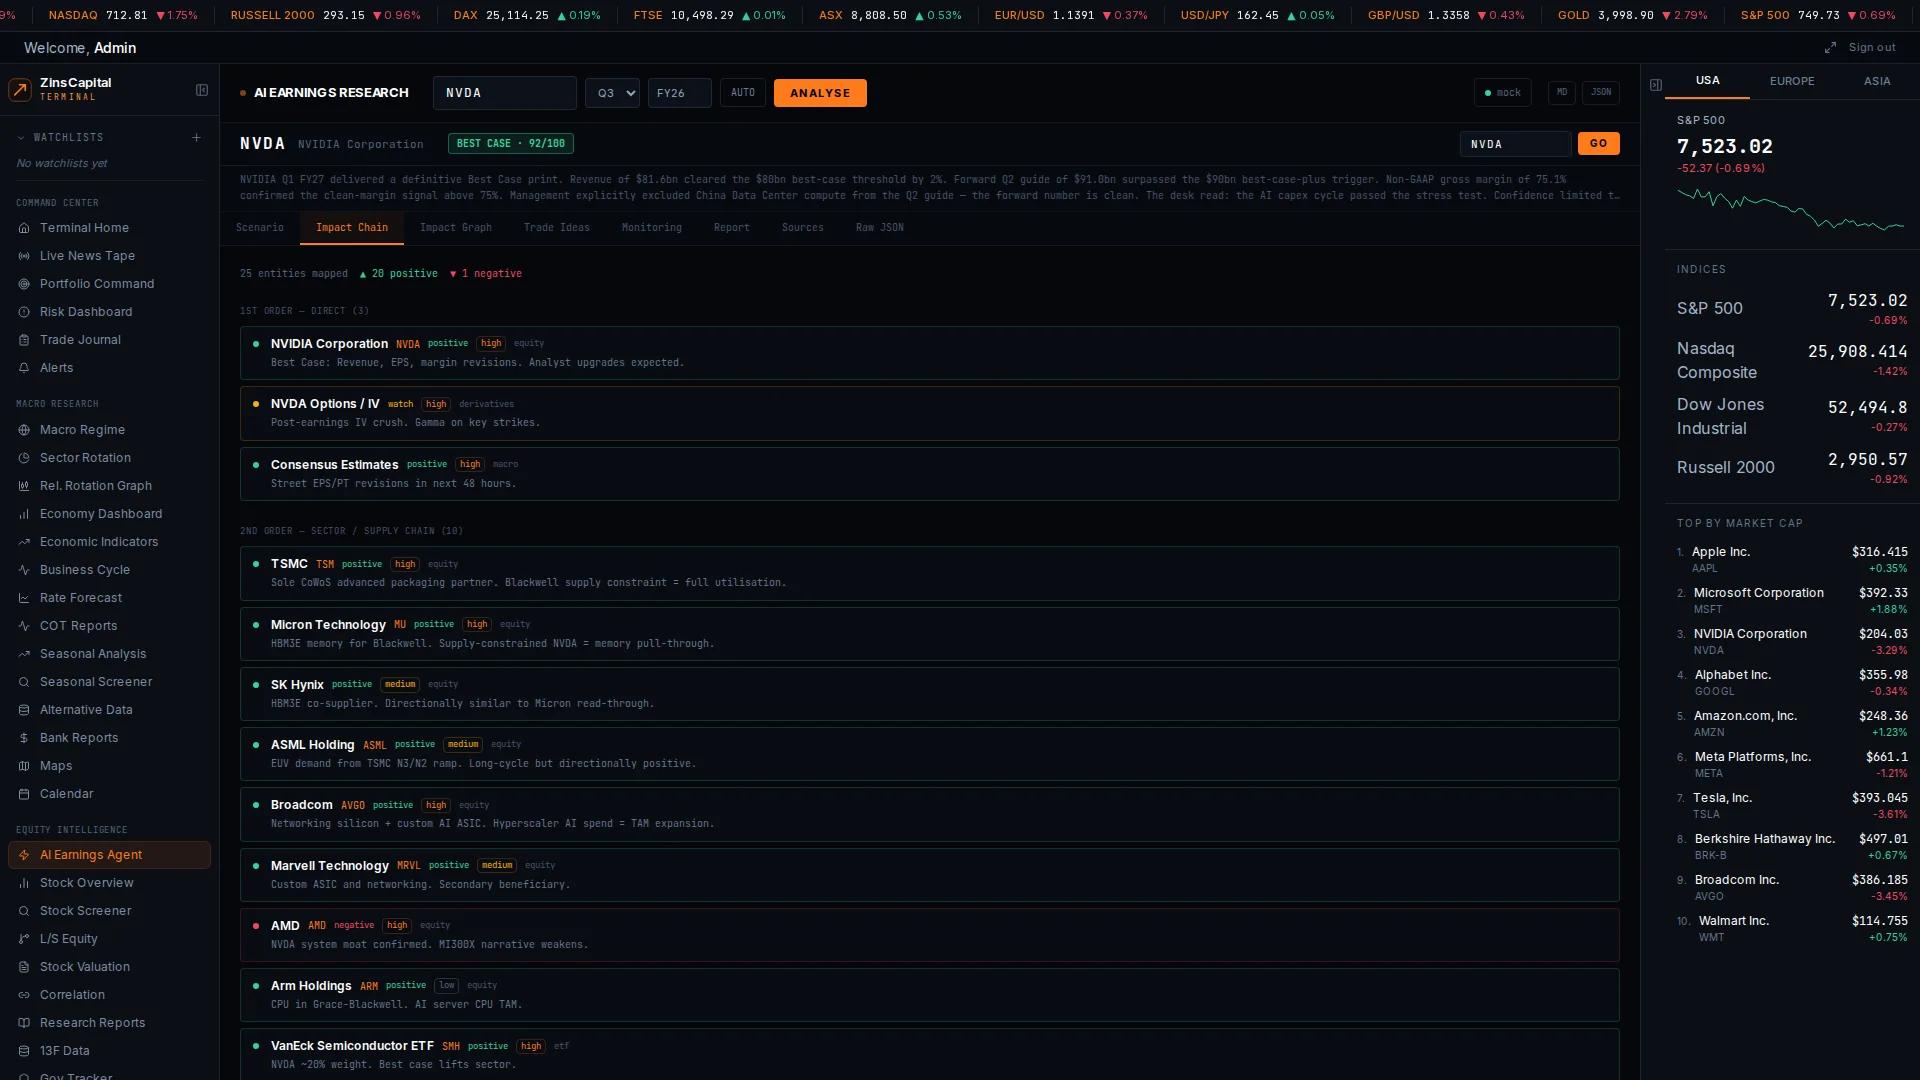Click the Rel. Rotation Graph icon
This screenshot has height=1080, width=1920.
(x=24, y=486)
